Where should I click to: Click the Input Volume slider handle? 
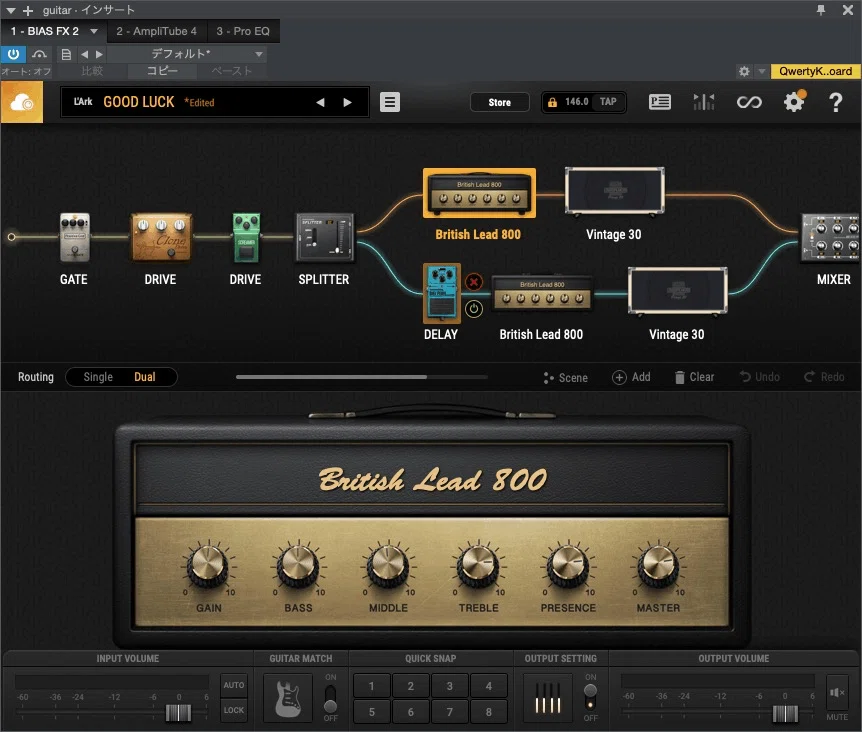(x=179, y=713)
